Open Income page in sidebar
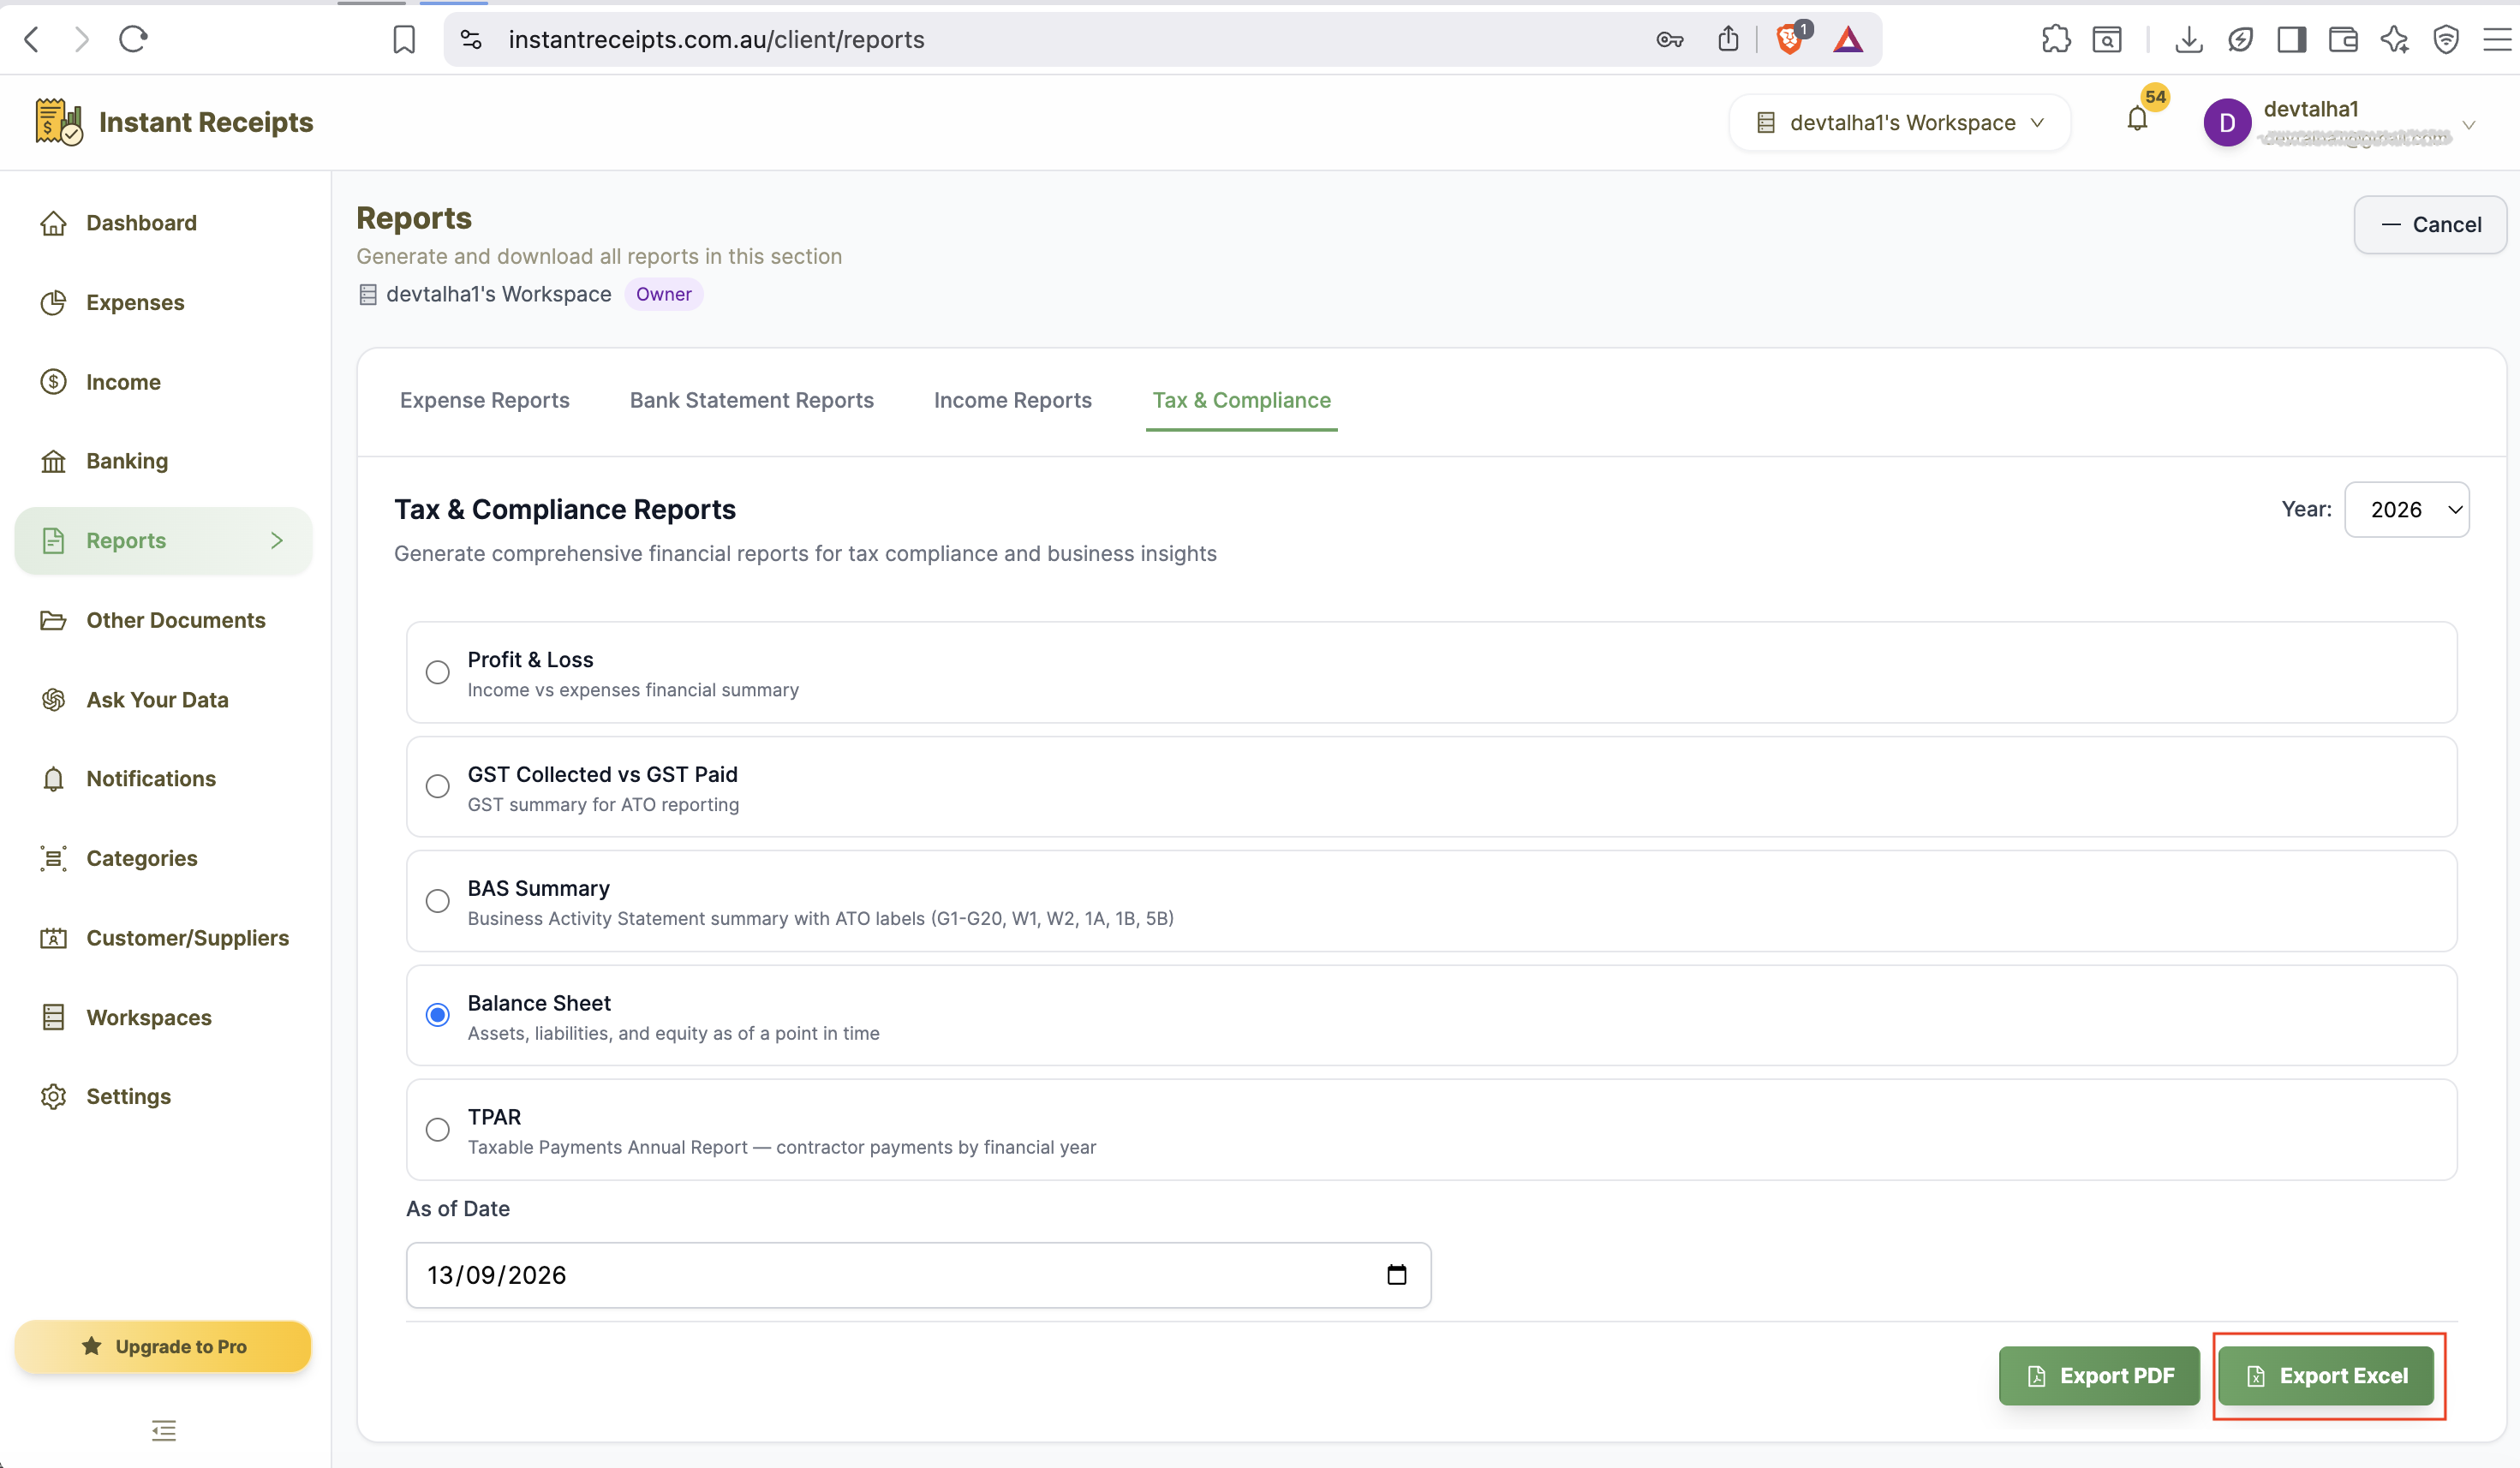This screenshot has width=2520, height=1468. [x=164, y=382]
